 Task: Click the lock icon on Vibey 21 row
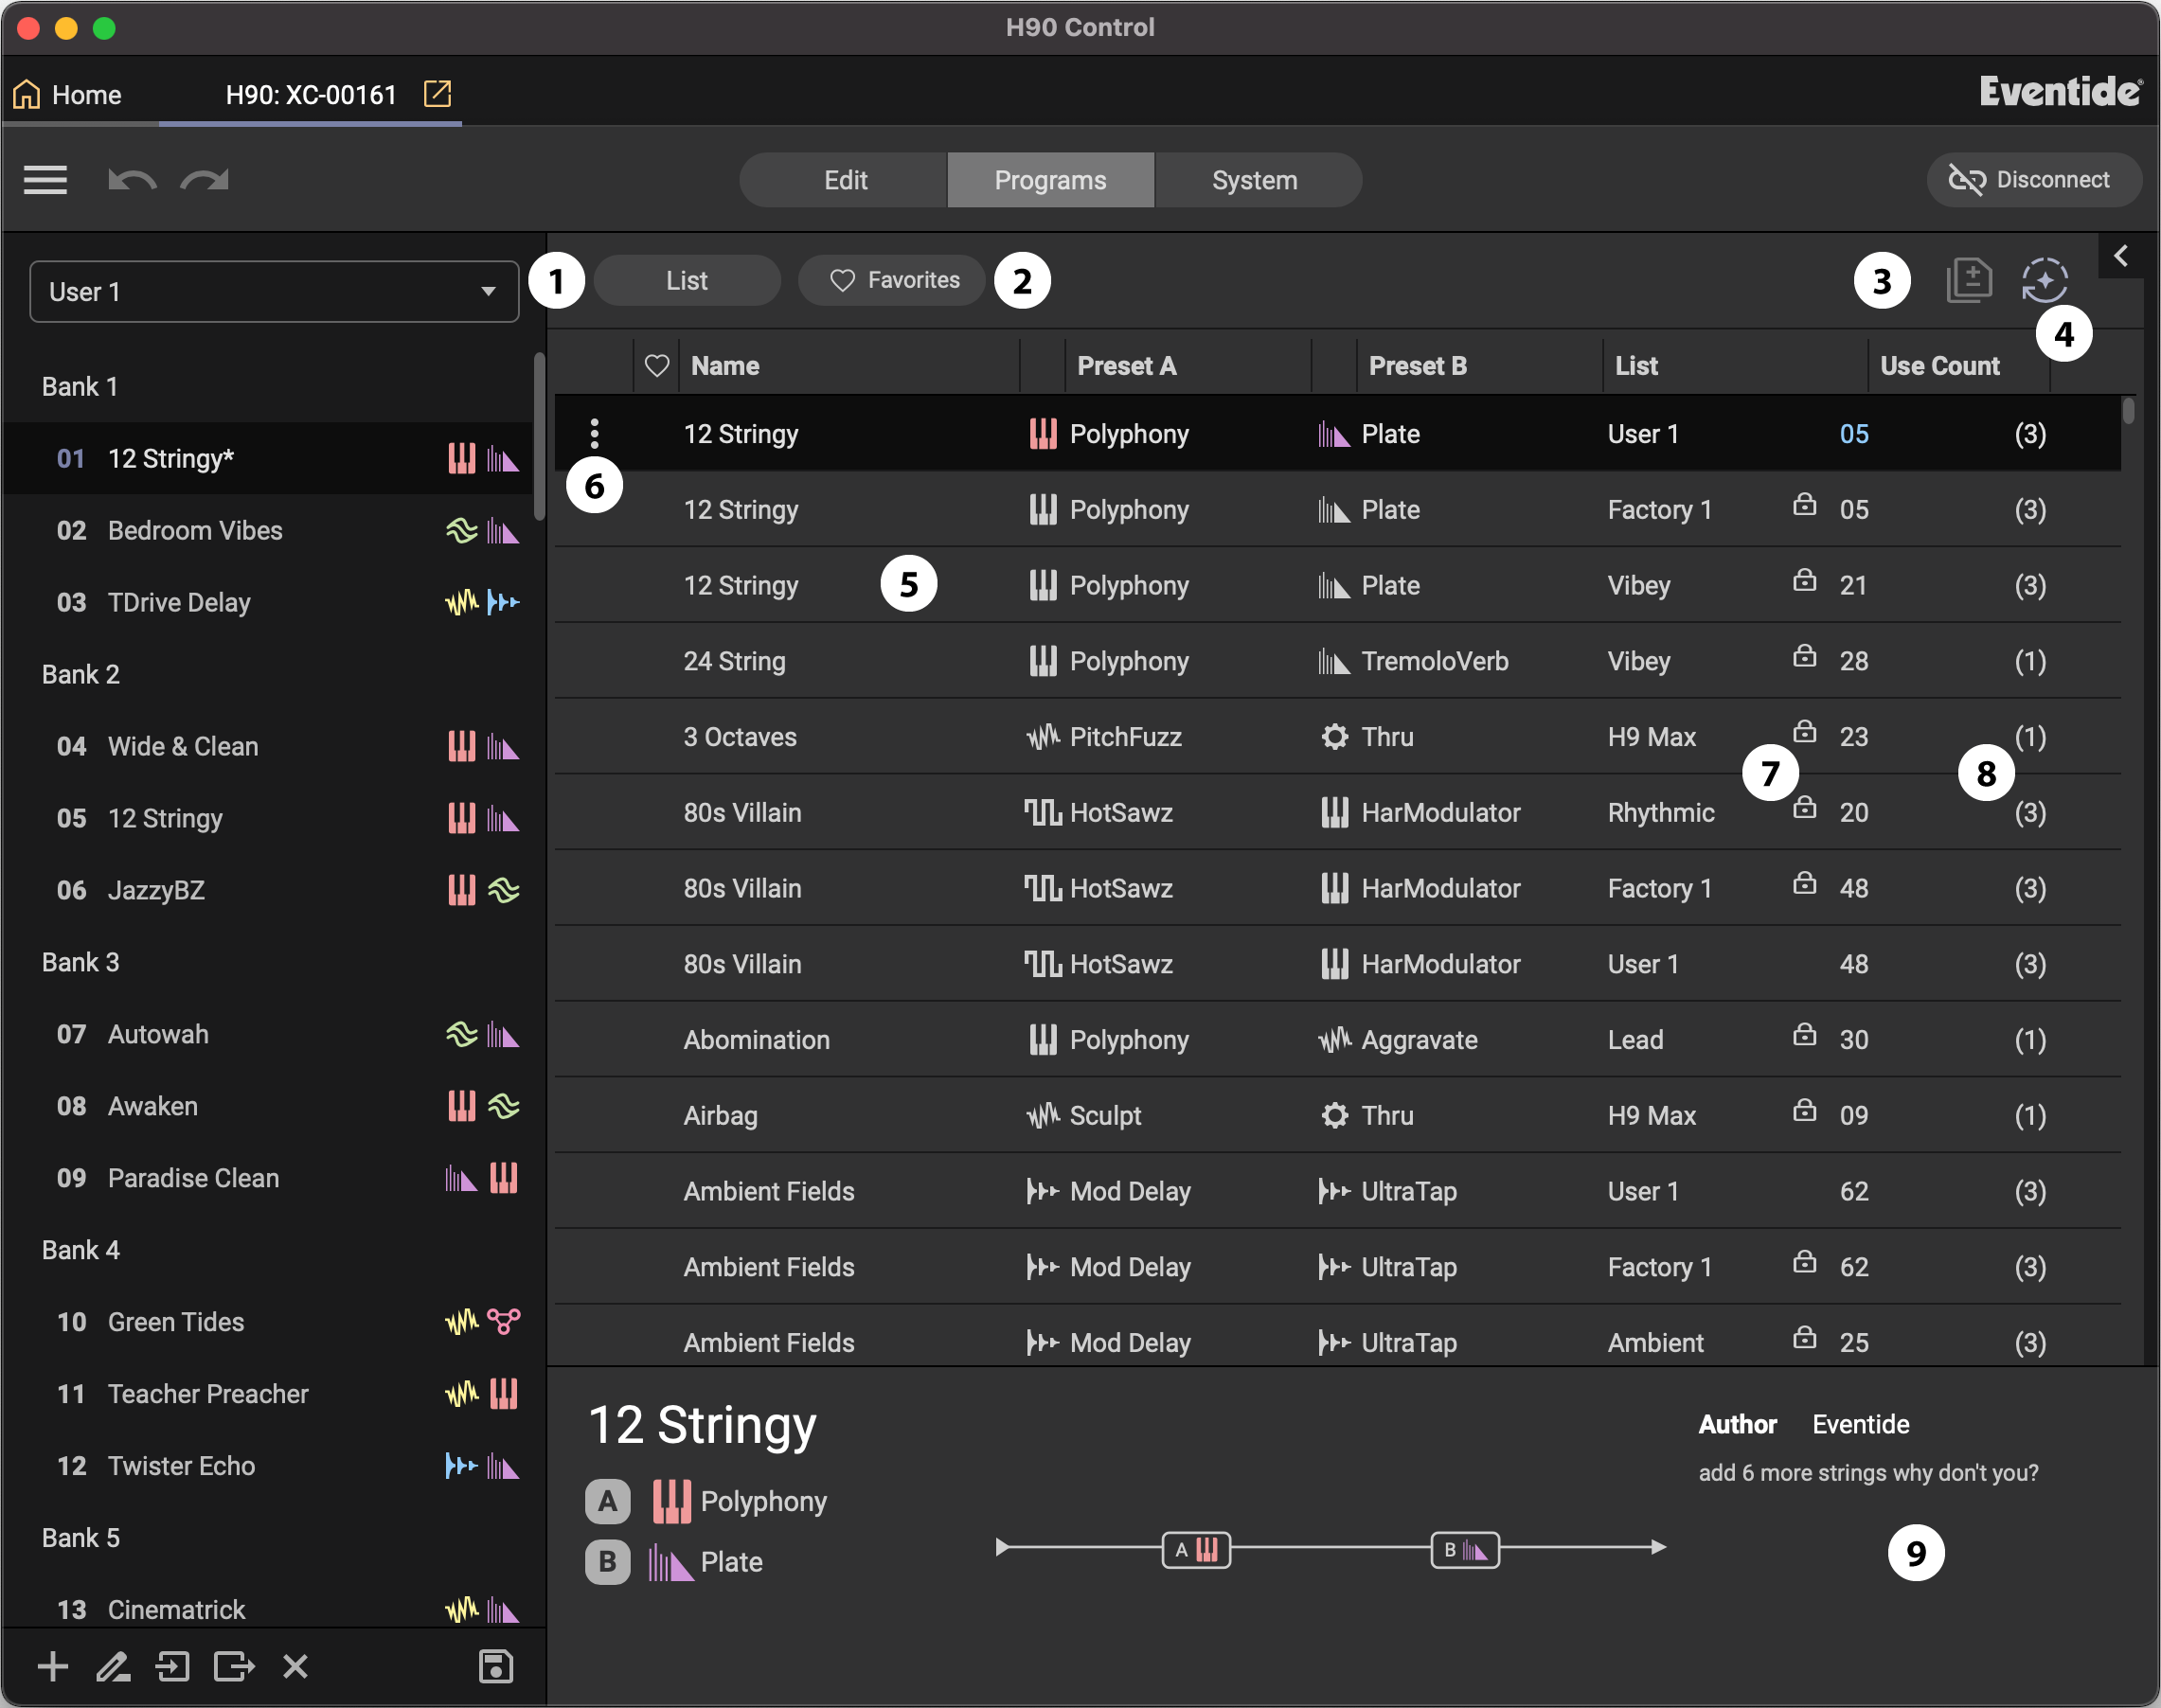pos(1804,580)
